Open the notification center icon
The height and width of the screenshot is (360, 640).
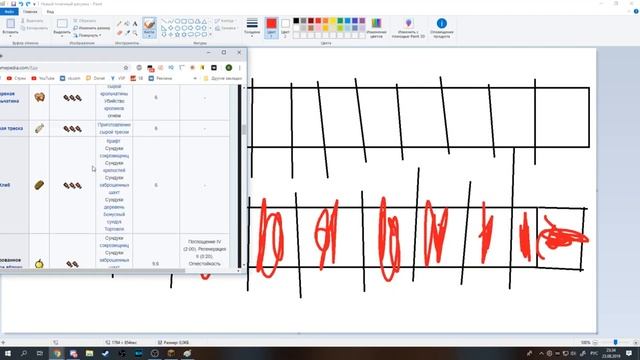(629, 353)
